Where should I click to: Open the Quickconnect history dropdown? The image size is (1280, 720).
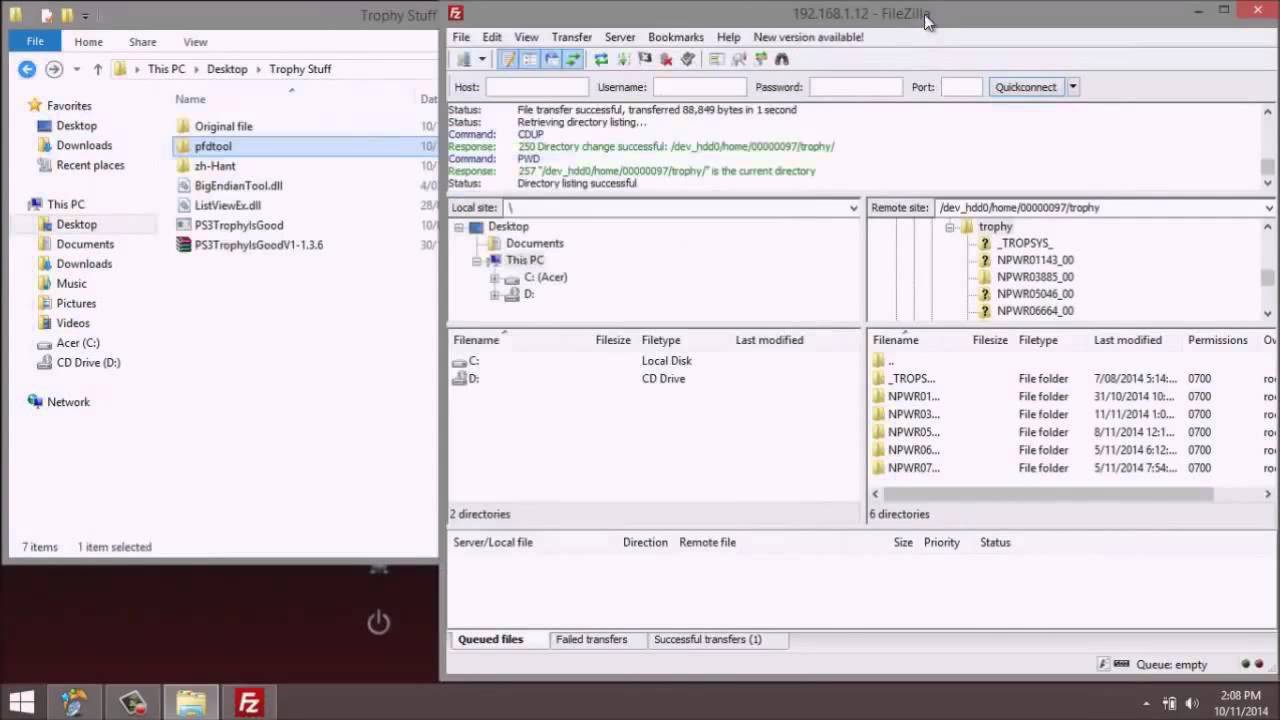click(x=1073, y=87)
